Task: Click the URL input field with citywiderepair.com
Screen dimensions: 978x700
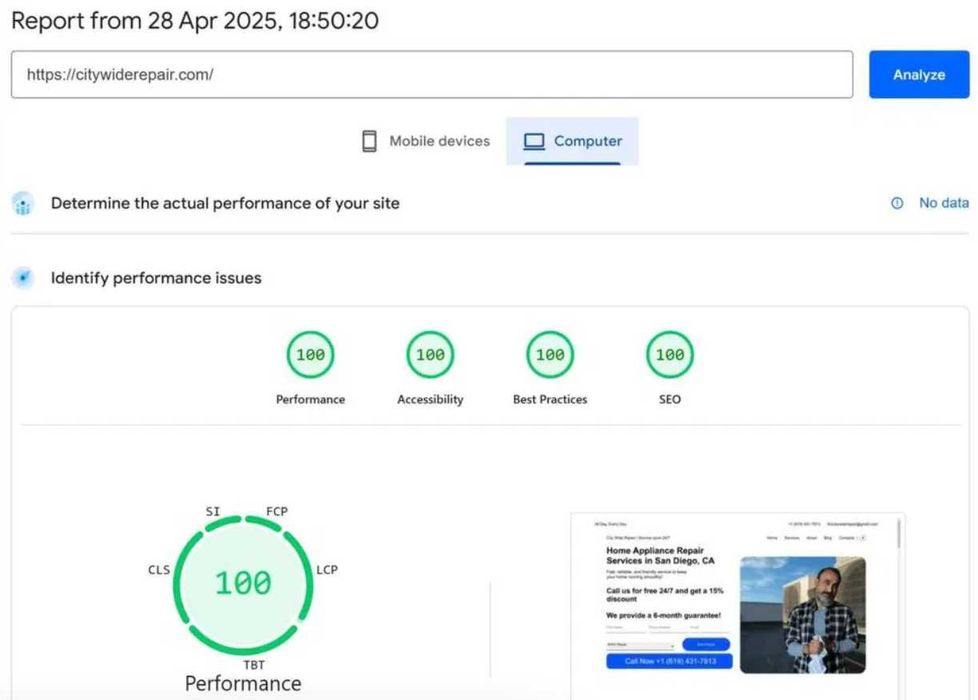Action: click(x=432, y=74)
